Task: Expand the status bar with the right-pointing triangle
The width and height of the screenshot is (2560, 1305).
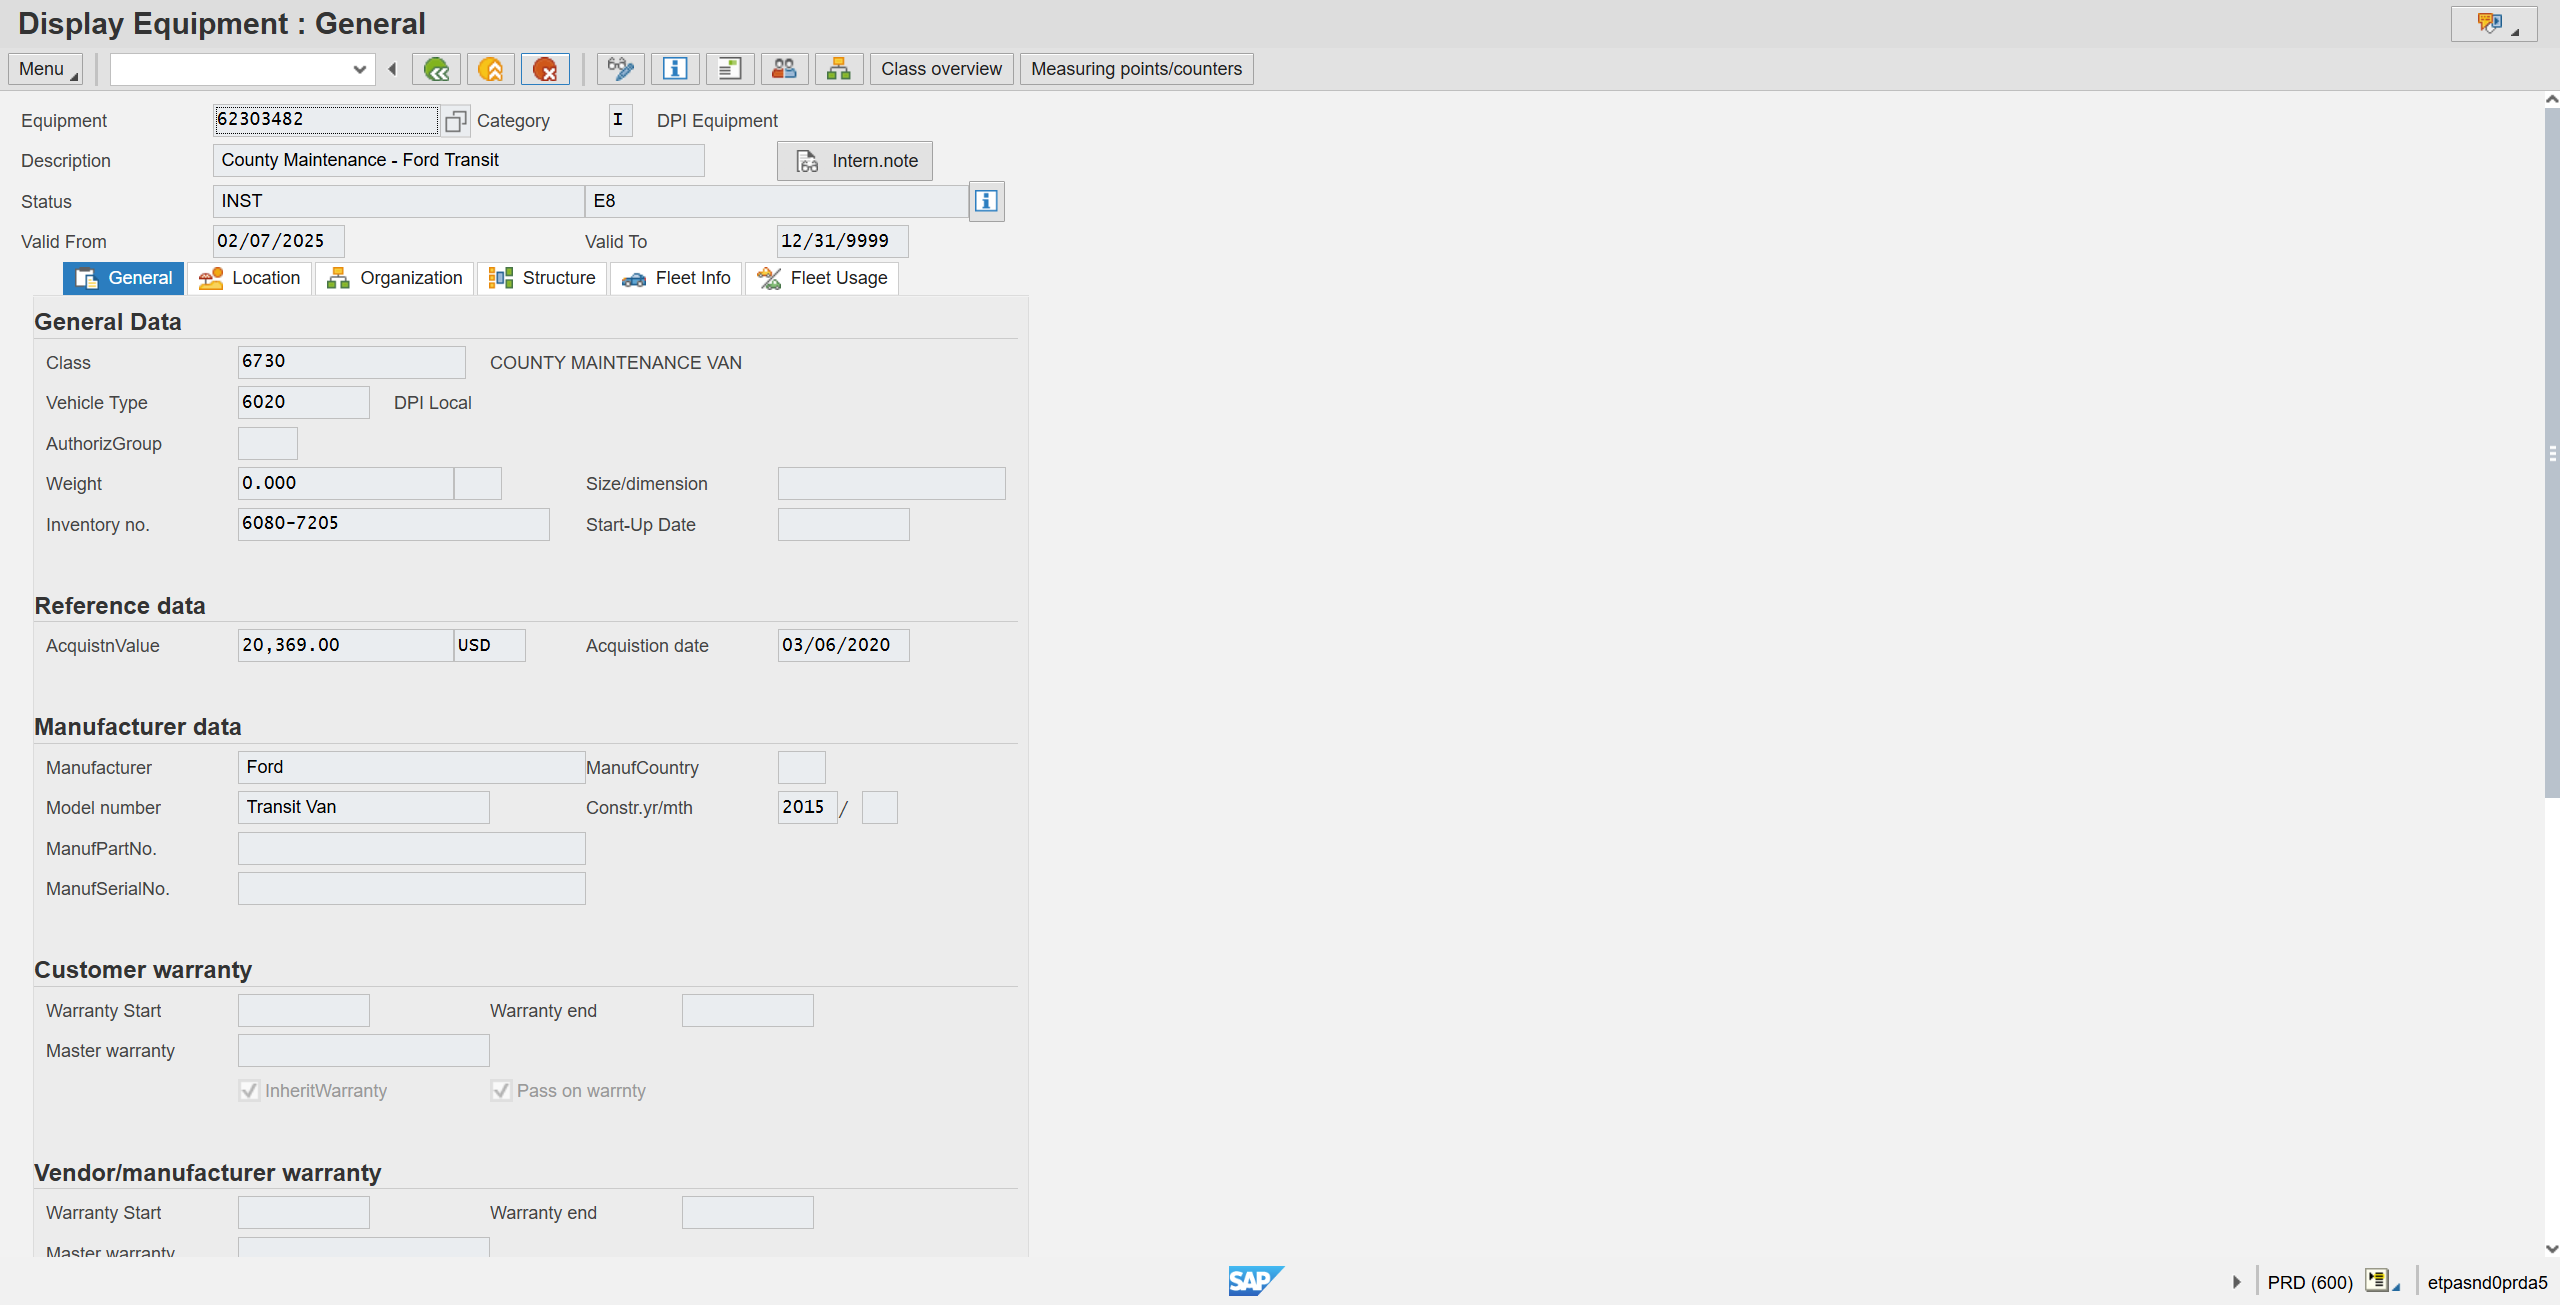Action: click(2237, 1282)
